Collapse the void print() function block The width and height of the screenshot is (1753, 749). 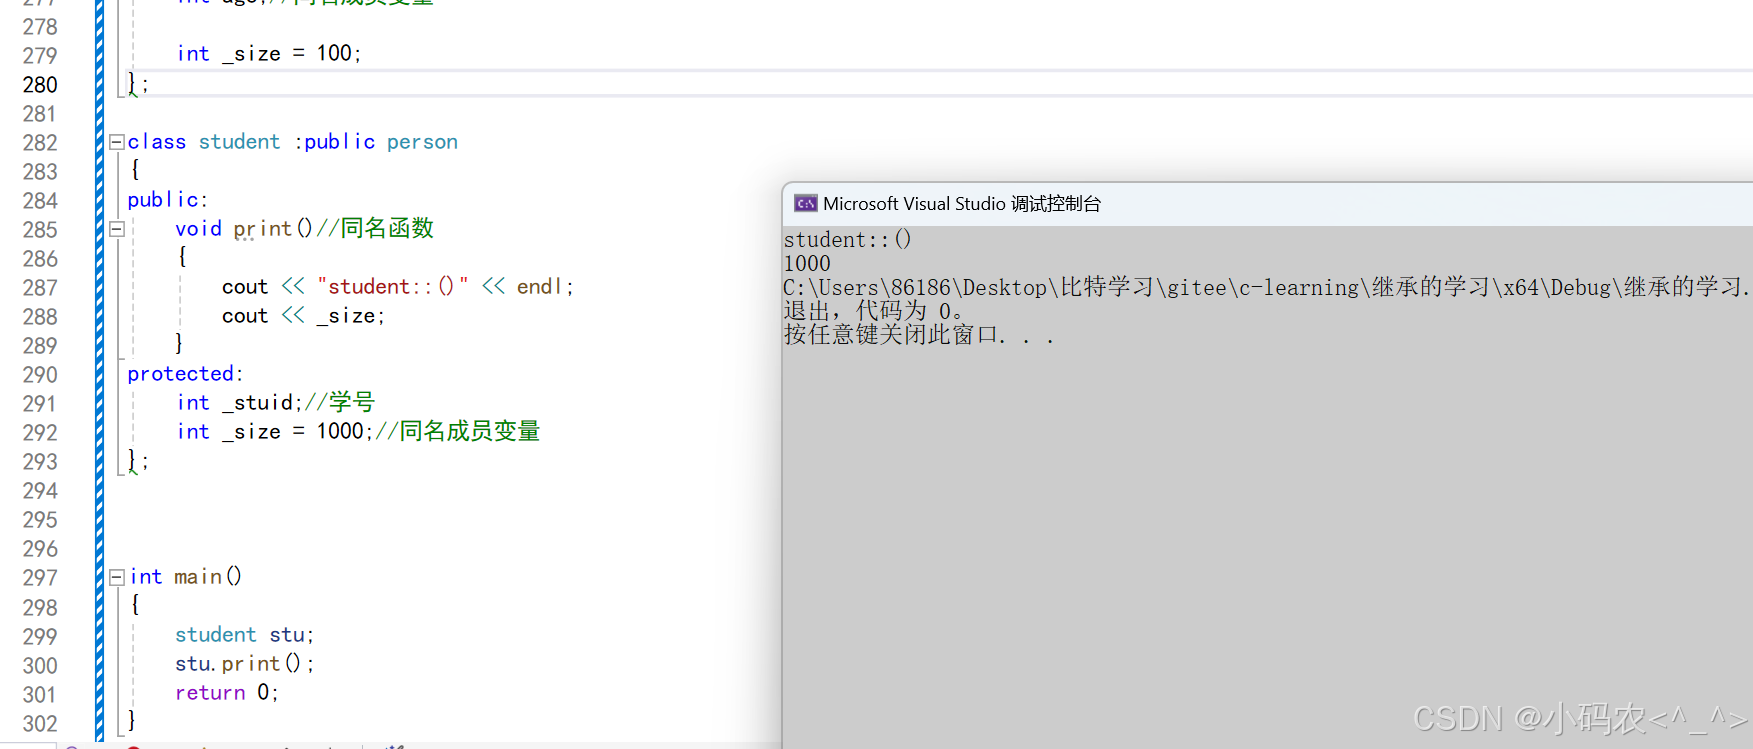[x=116, y=229]
